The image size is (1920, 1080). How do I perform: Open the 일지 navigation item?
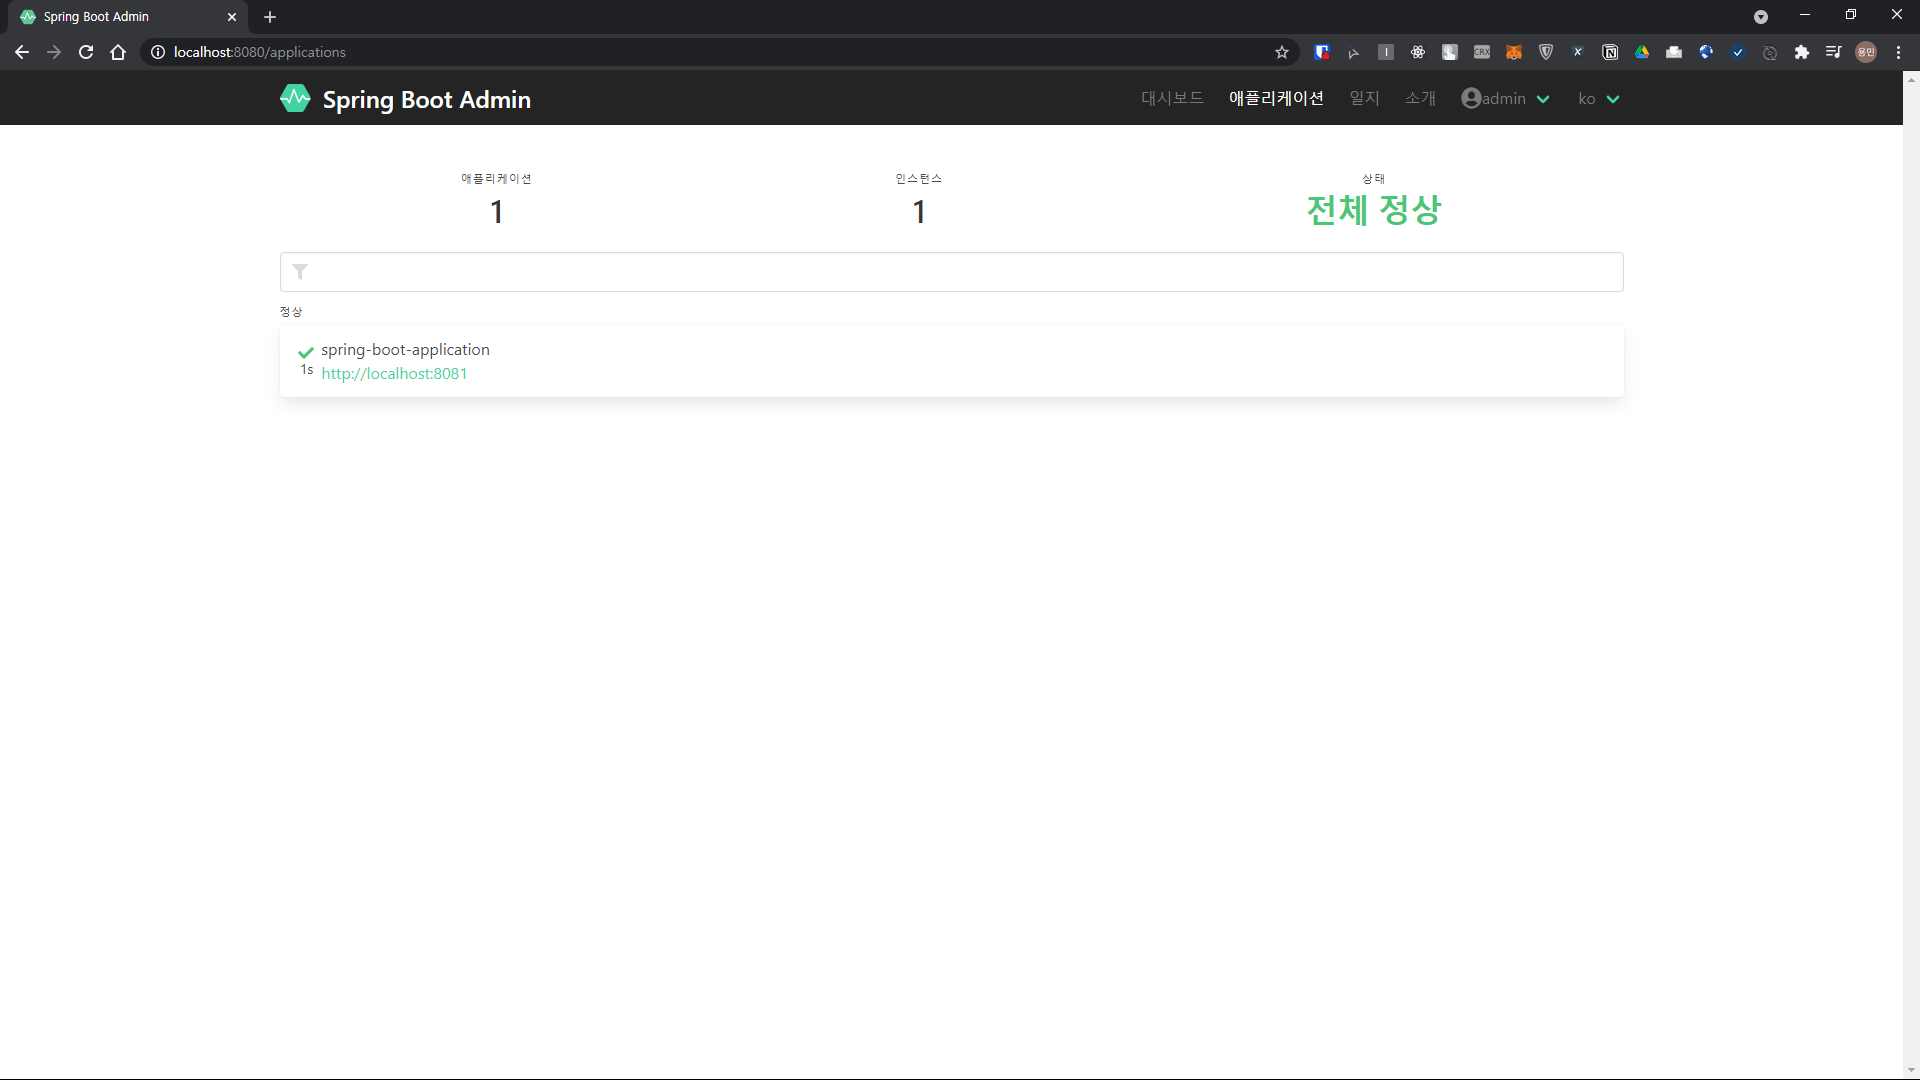(x=1364, y=98)
